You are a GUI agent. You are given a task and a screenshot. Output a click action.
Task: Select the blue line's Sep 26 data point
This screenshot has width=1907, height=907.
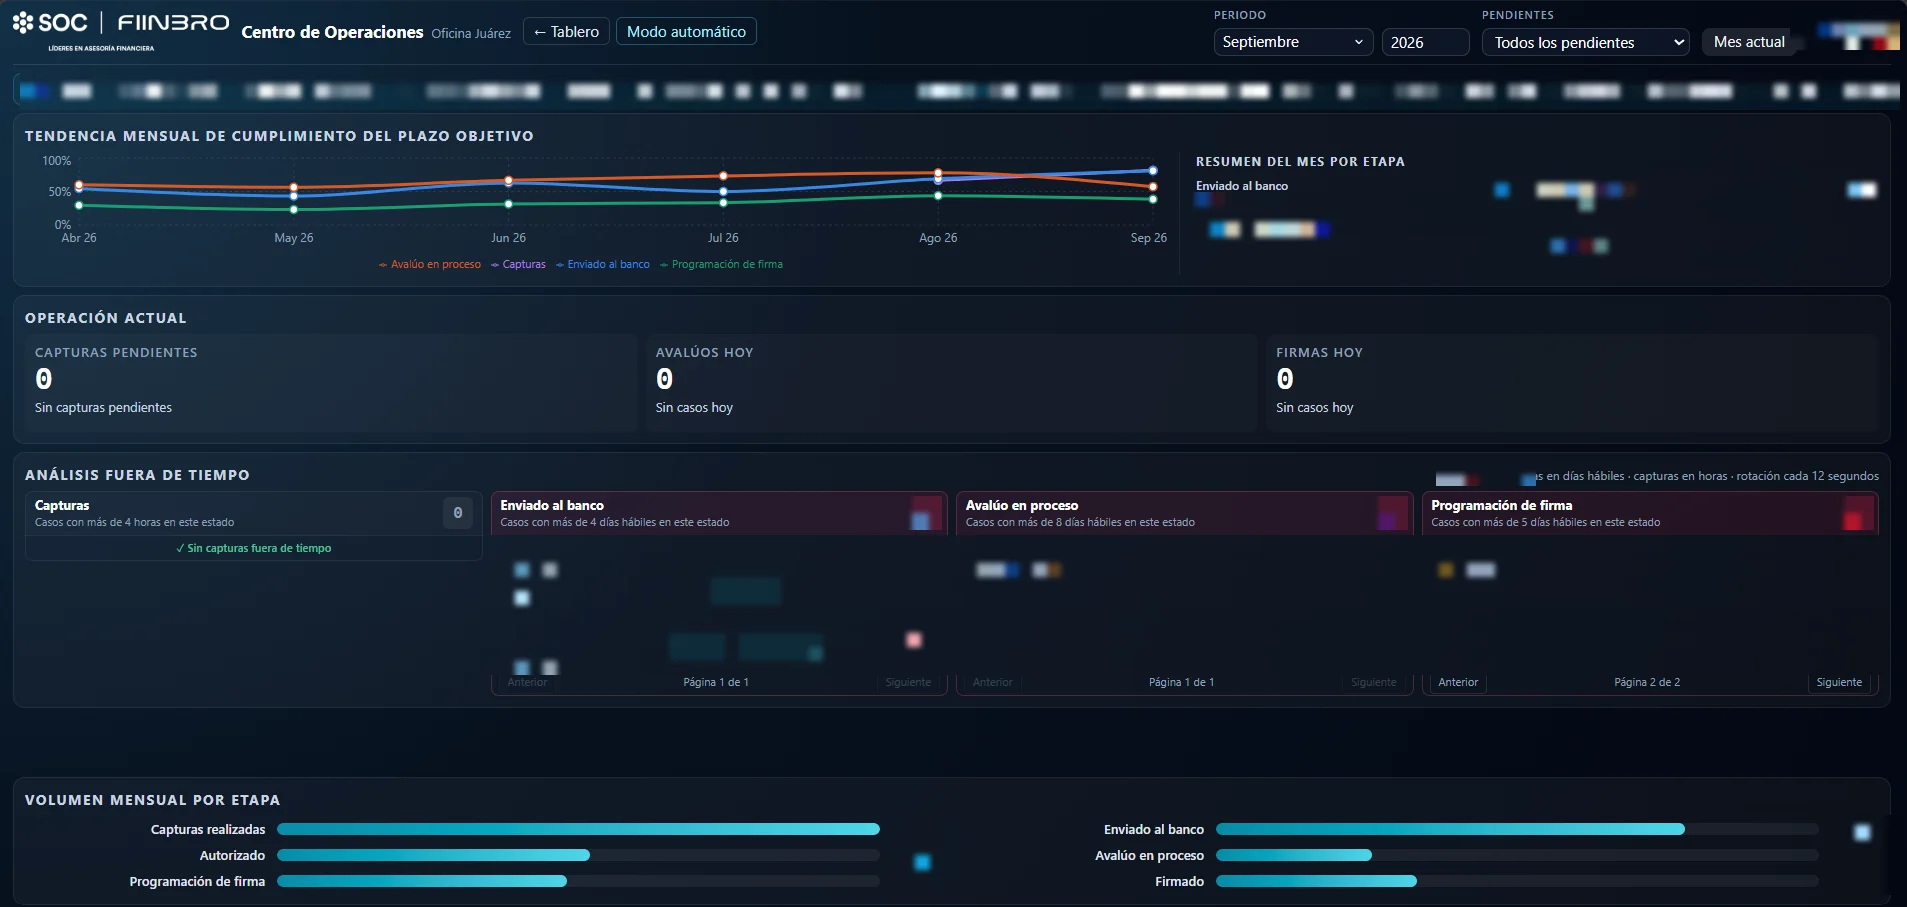click(1153, 170)
